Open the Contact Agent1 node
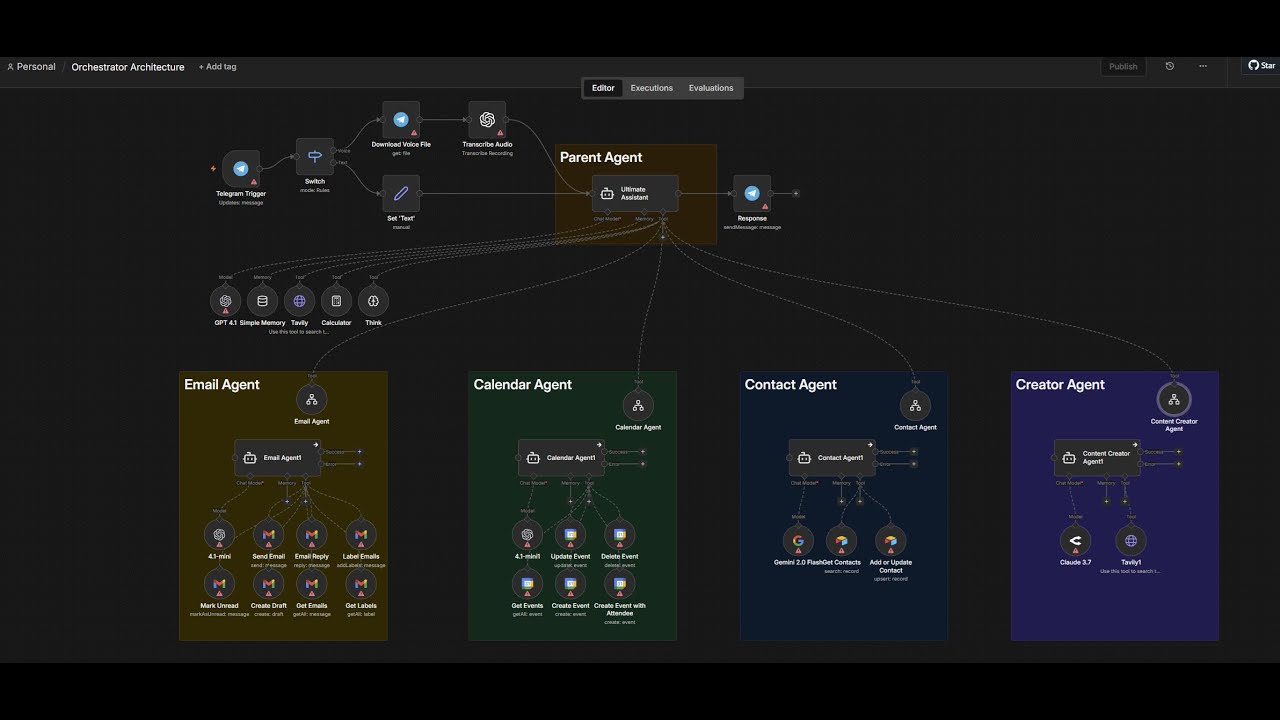This screenshot has height=720, width=1280. pyautogui.click(x=832, y=458)
